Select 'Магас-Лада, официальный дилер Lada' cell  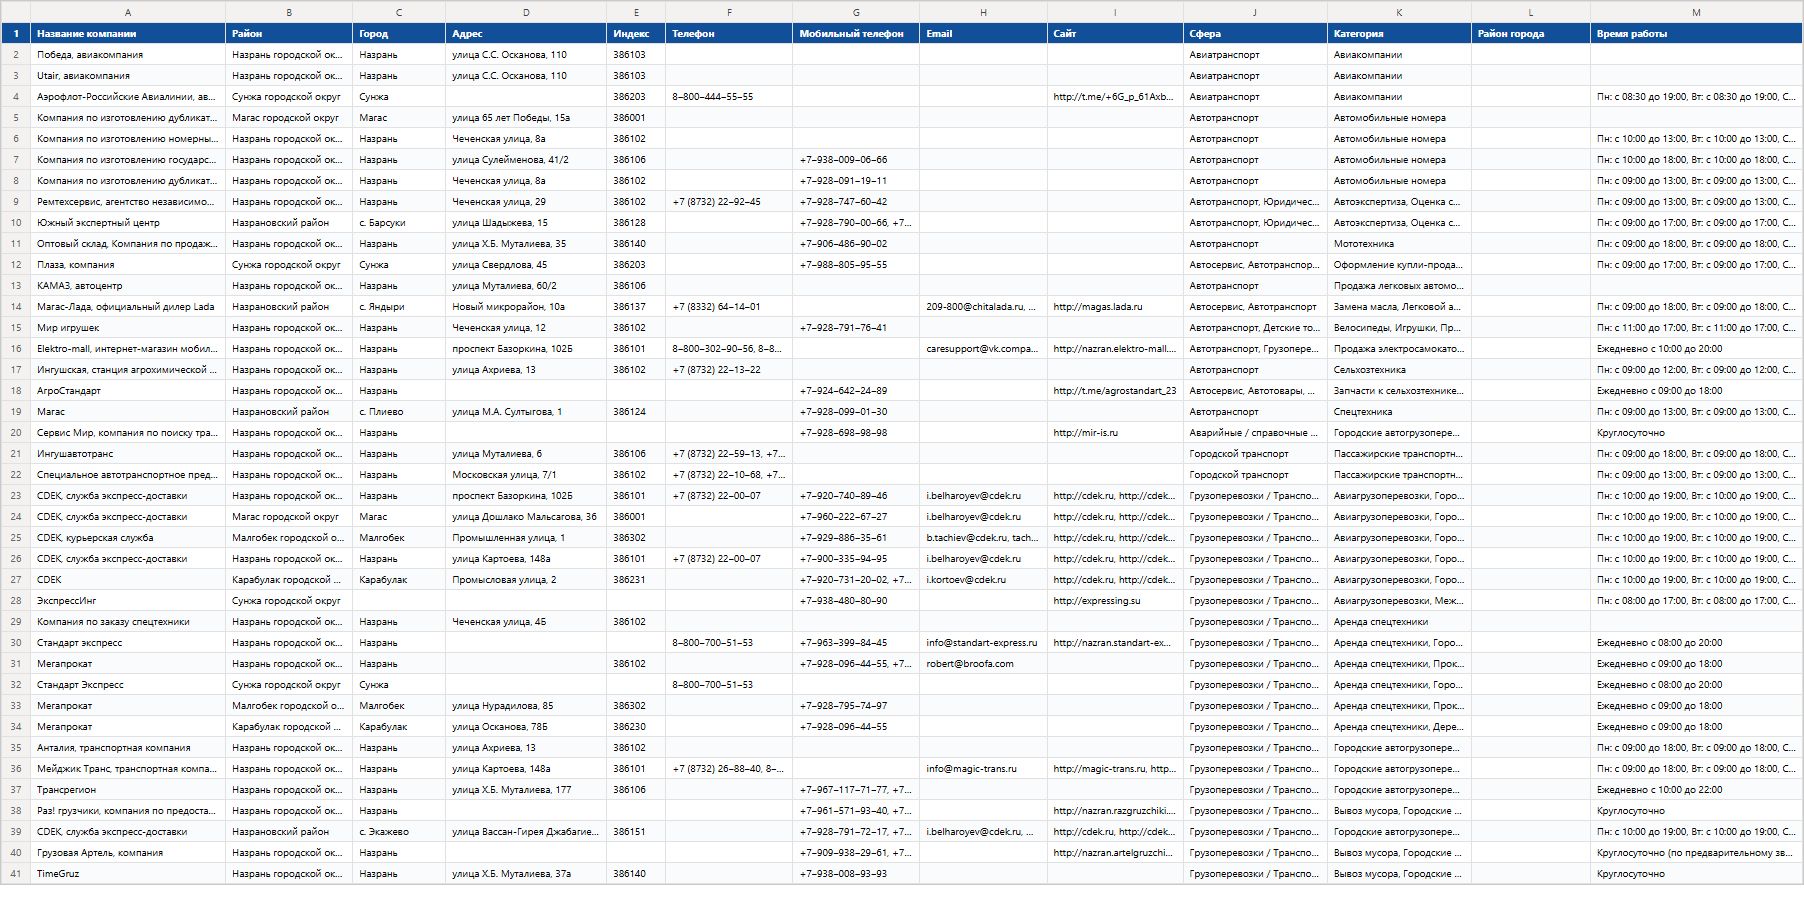pos(128,307)
